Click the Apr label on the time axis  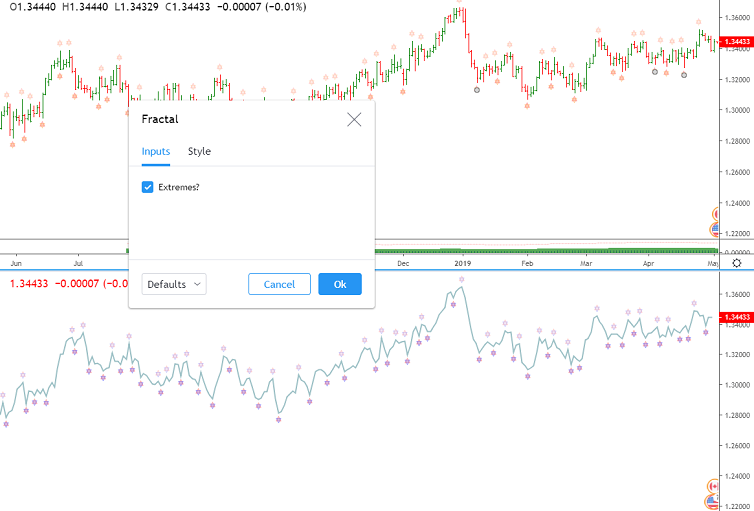tap(648, 263)
